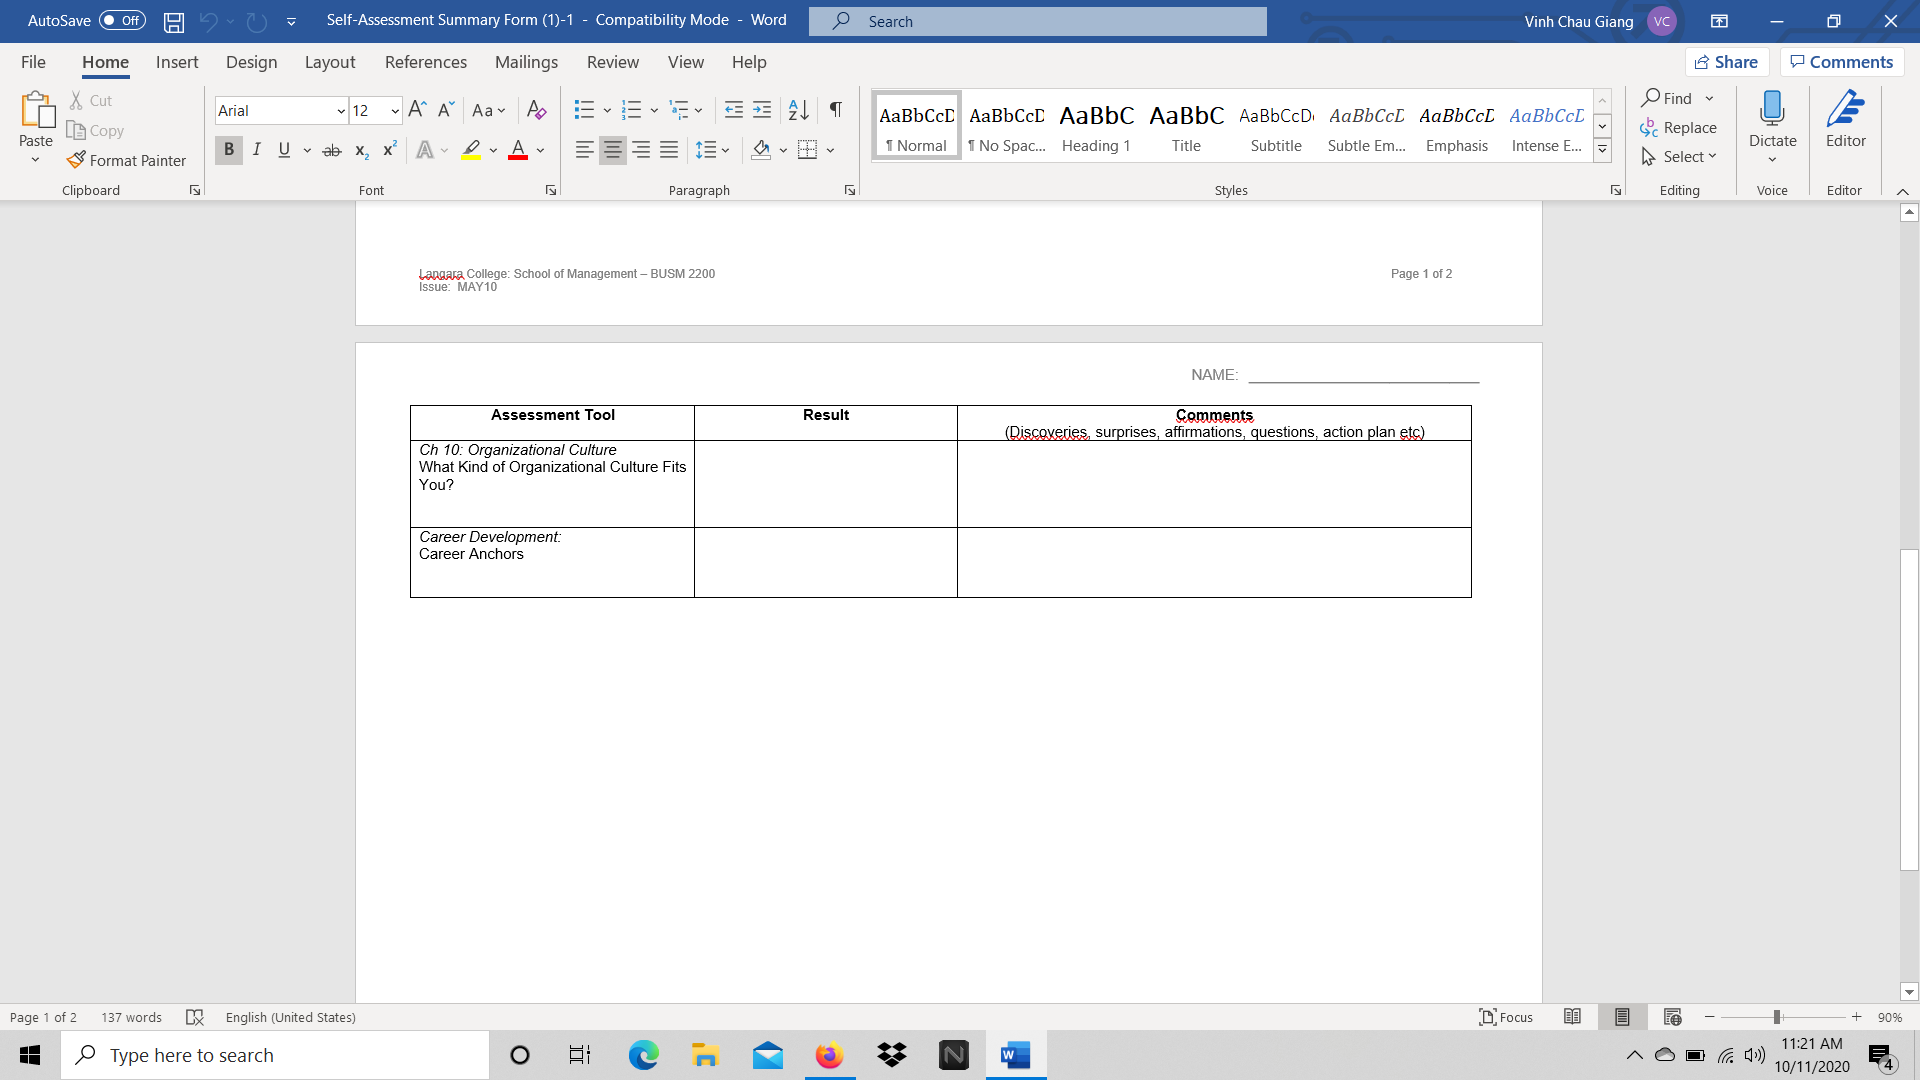
Task: Click the Superscript icon
Action: coord(390,150)
